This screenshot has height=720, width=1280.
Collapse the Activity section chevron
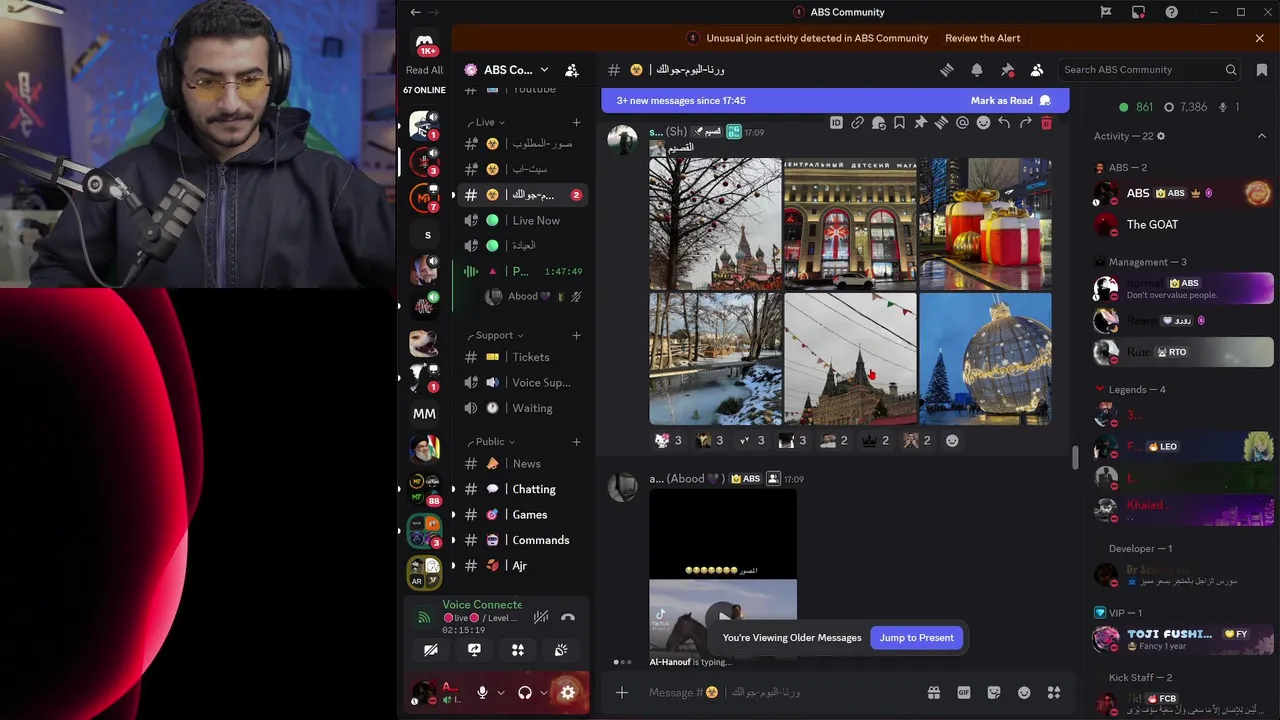(1260, 136)
